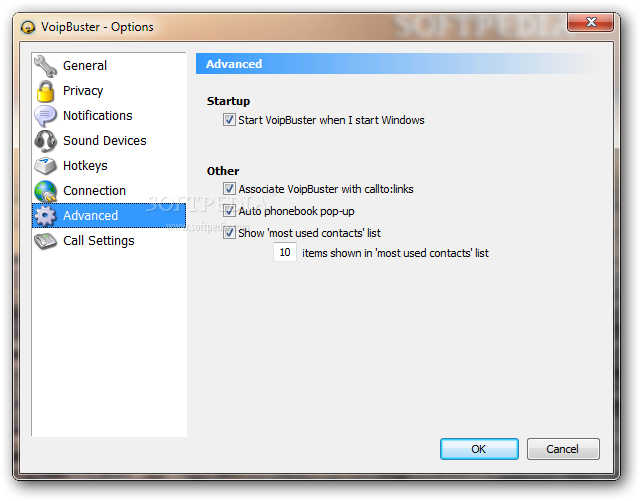Click the "items shown in 'most used contacts' list" label
Screen dimensions: 641x501
[395, 253]
